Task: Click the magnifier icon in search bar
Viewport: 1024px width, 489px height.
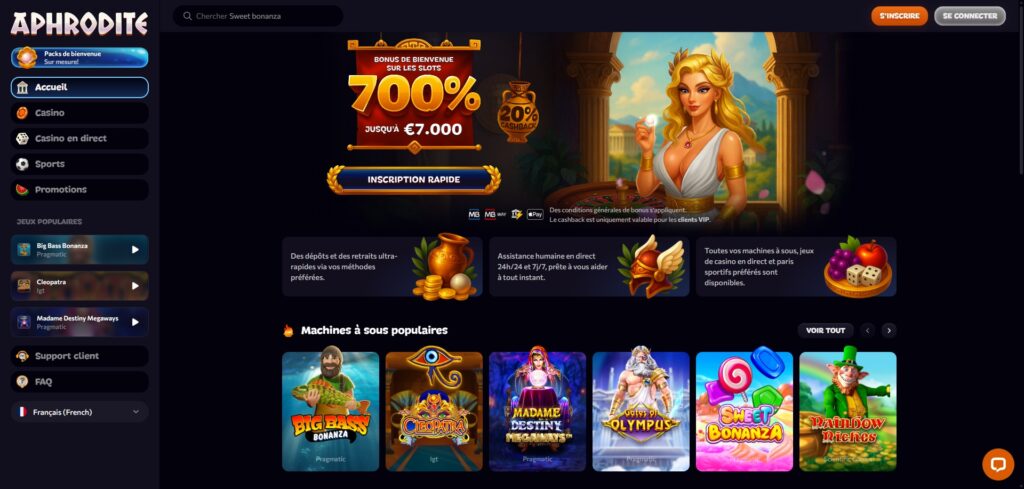Action: (x=187, y=16)
